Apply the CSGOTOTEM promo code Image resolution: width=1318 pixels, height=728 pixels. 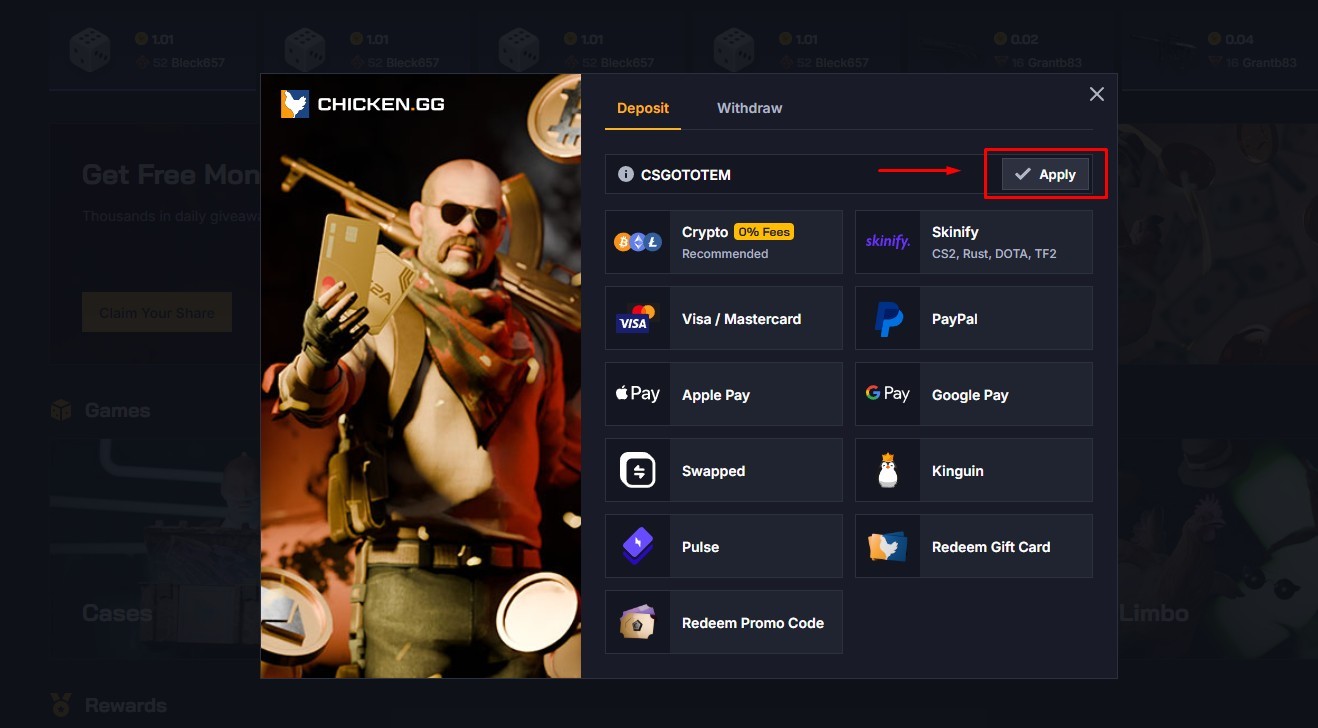click(x=1045, y=174)
